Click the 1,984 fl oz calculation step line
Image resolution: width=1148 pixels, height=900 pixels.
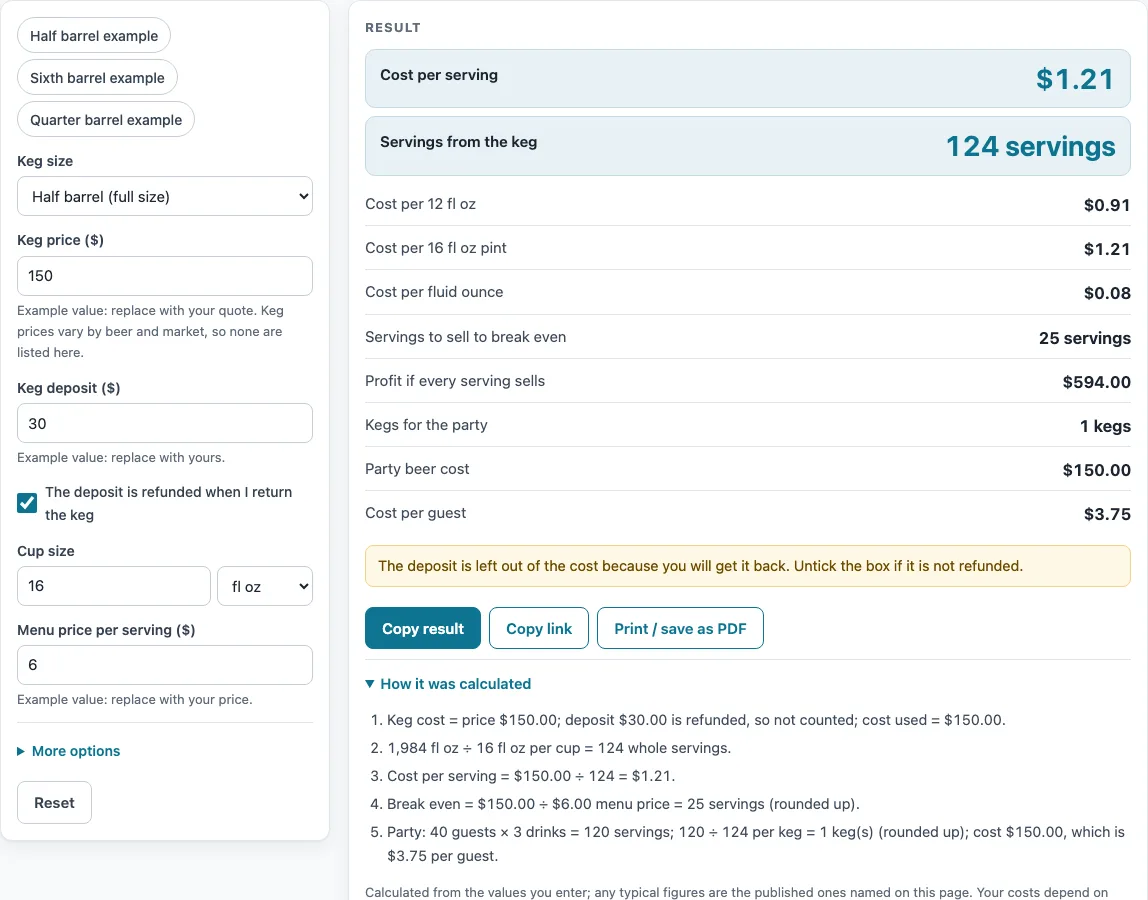[x=559, y=748]
